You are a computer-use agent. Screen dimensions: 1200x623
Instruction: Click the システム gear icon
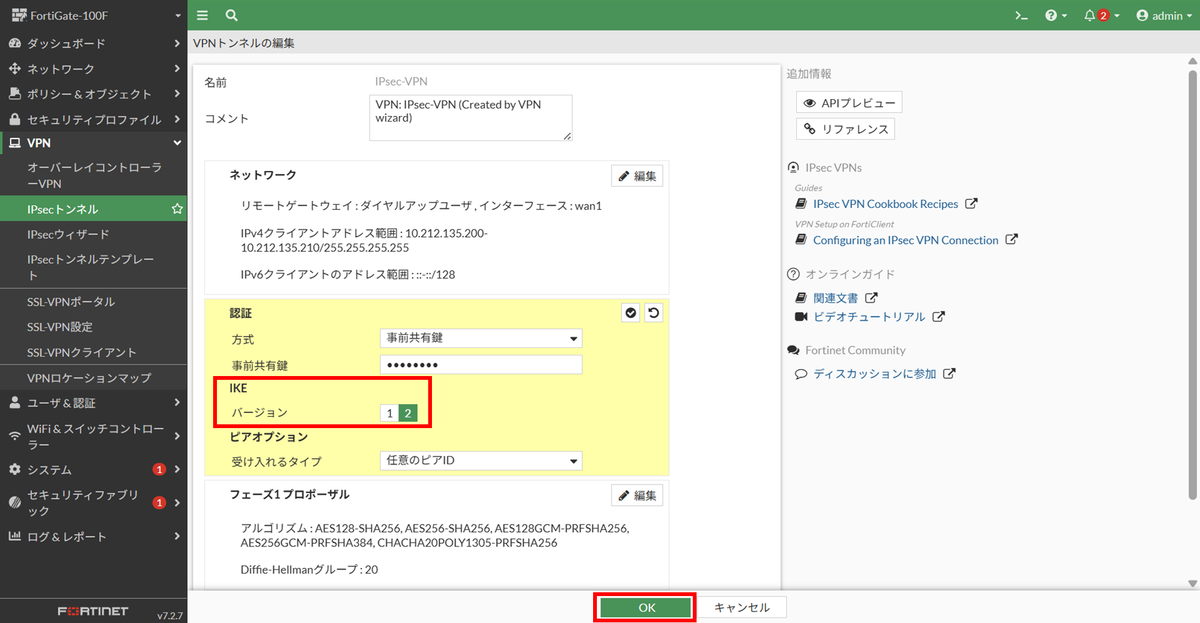tap(15, 469)
